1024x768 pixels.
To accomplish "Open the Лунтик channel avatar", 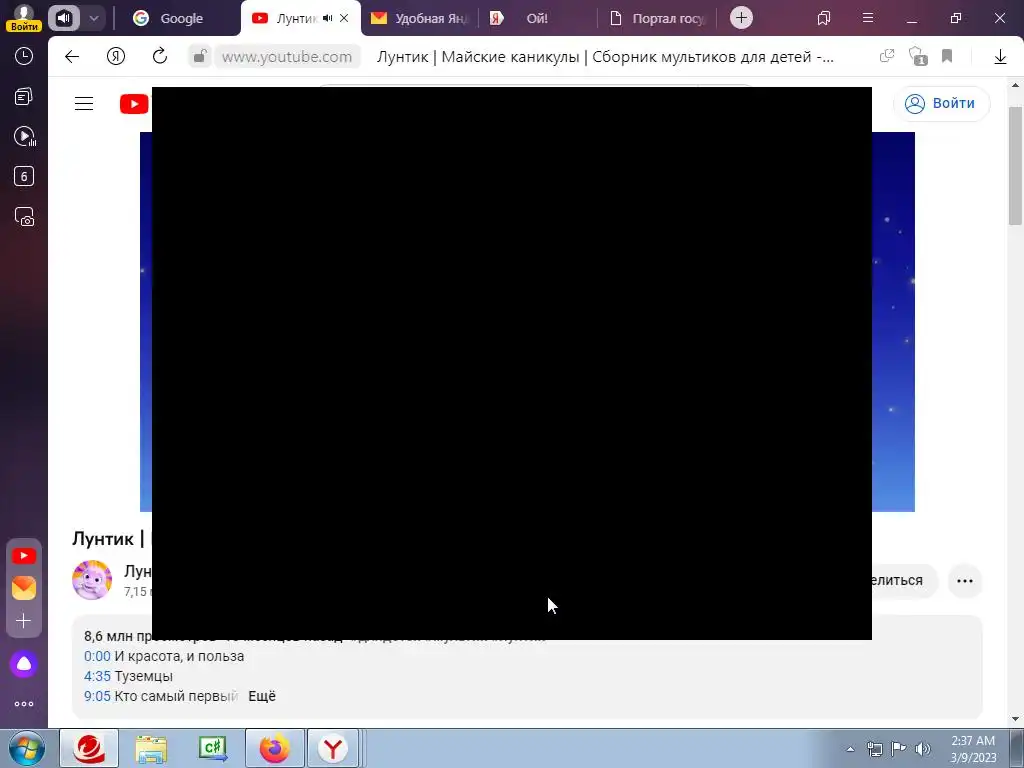I will [x=91, y=580].
